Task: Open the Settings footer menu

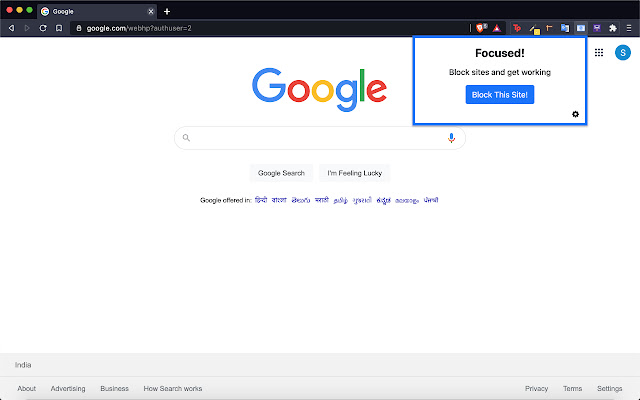Action: coord(609,389)
